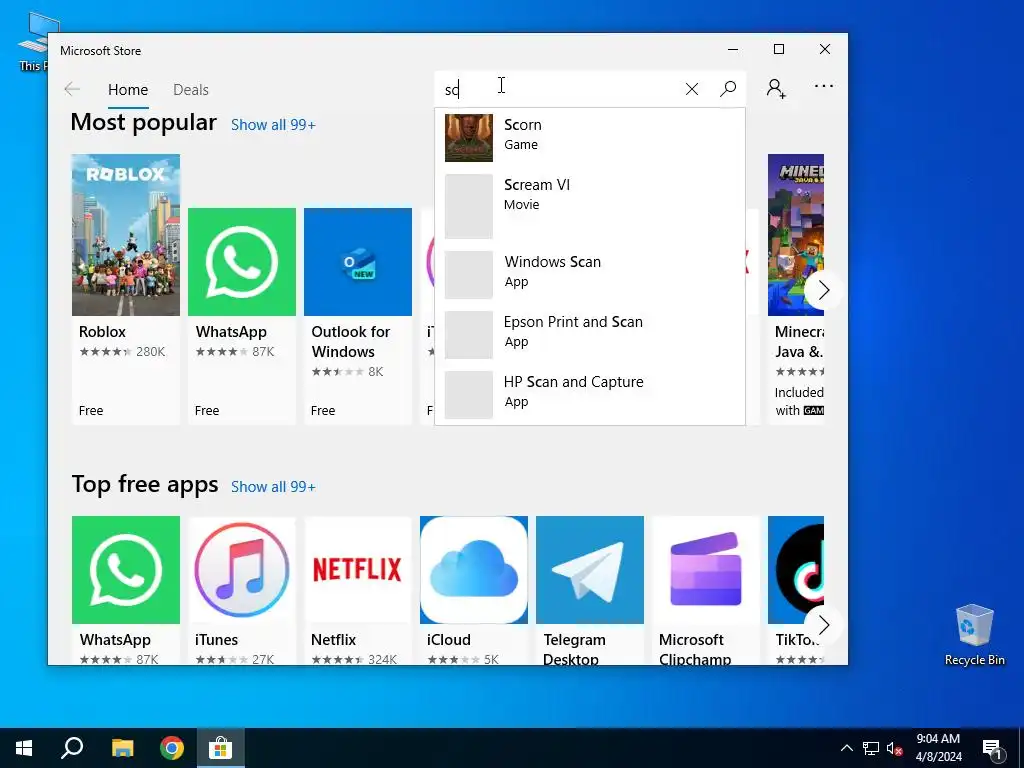Open the Windows Start menu
The image size is (1024, 768).
24,748
